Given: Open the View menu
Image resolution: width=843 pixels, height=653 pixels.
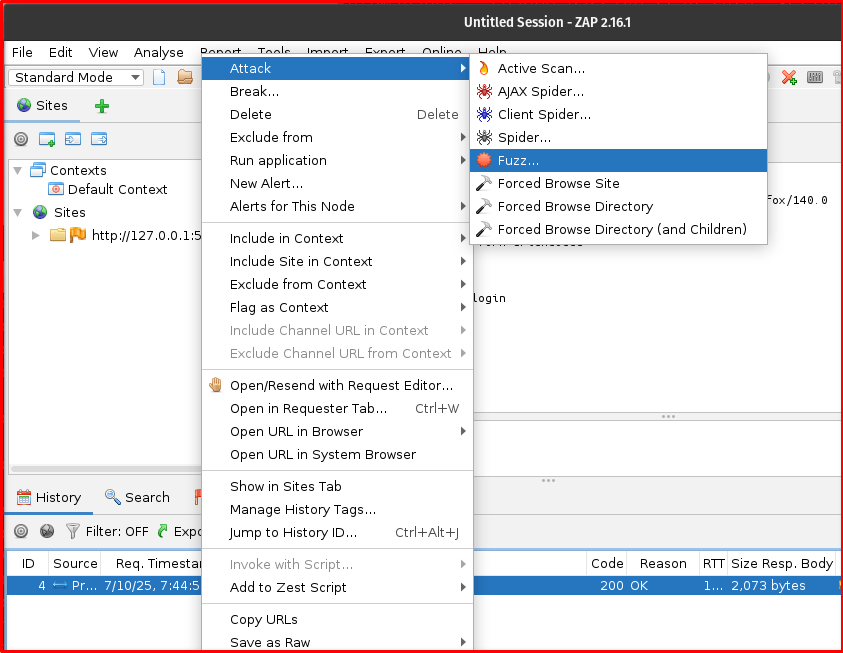Looking at the screenshot, I should (103, 53).
